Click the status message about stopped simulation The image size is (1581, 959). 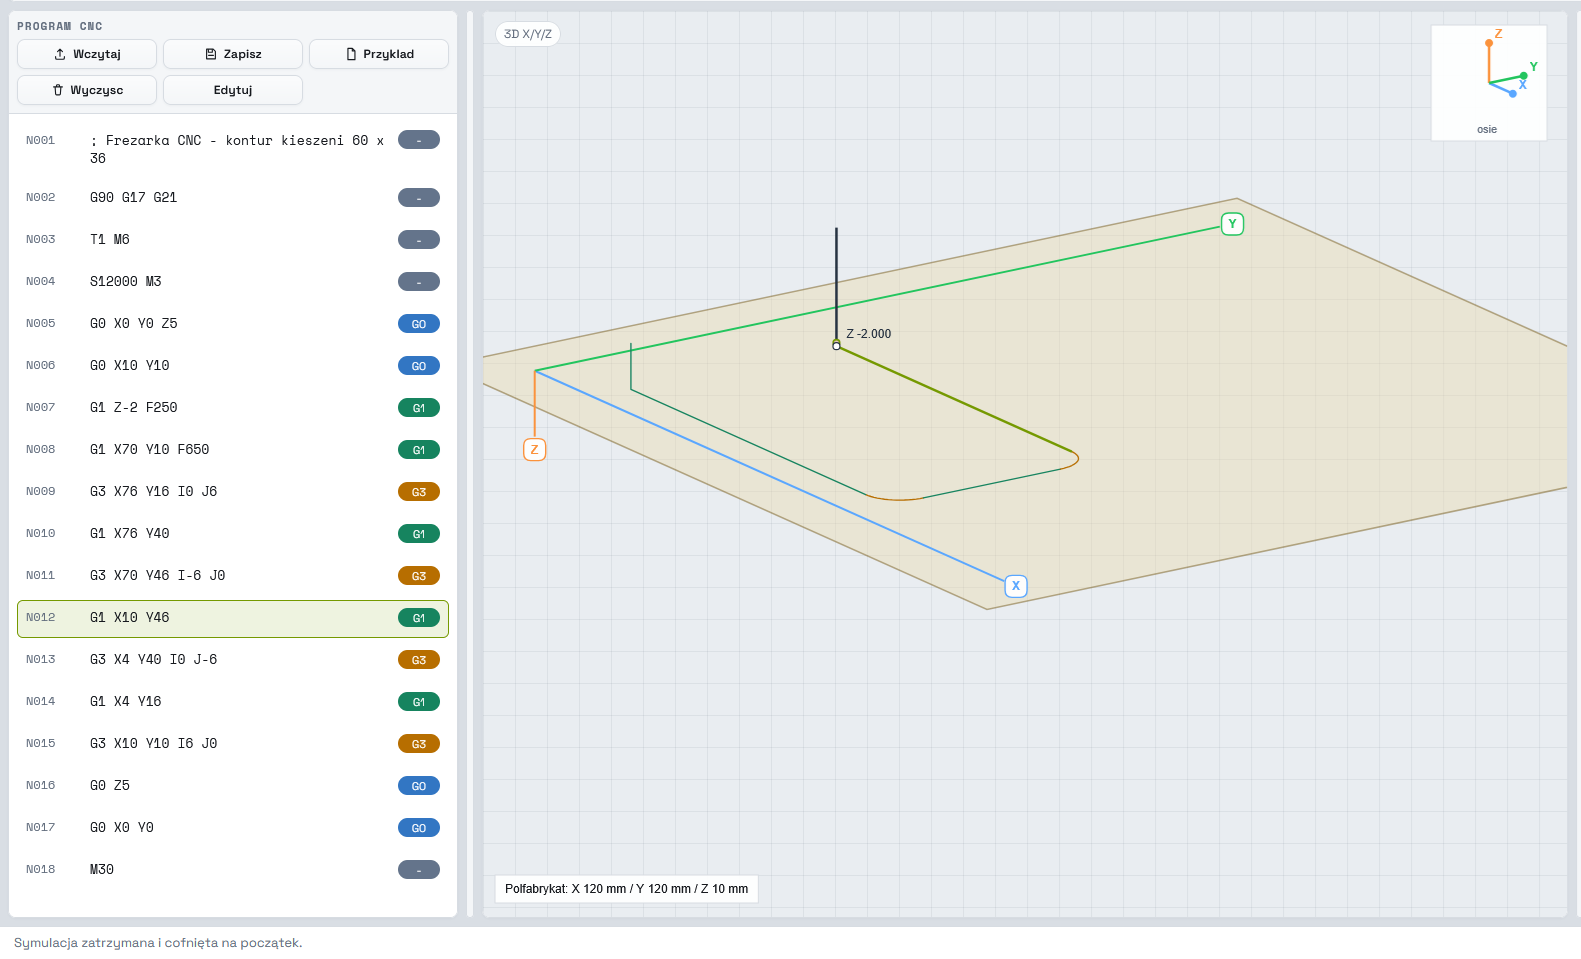coord(158,943)
